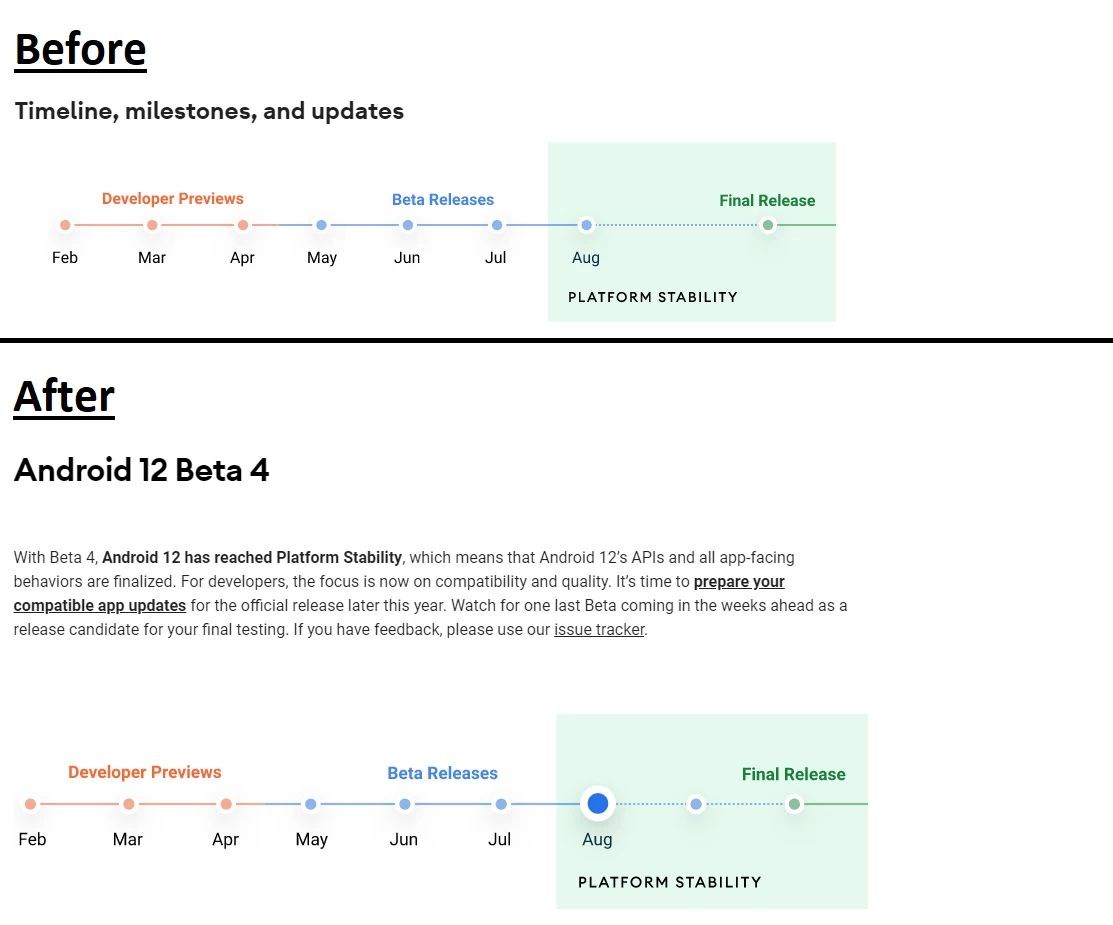Click the Feb marker in Before timeline

(x=65, y=225)
